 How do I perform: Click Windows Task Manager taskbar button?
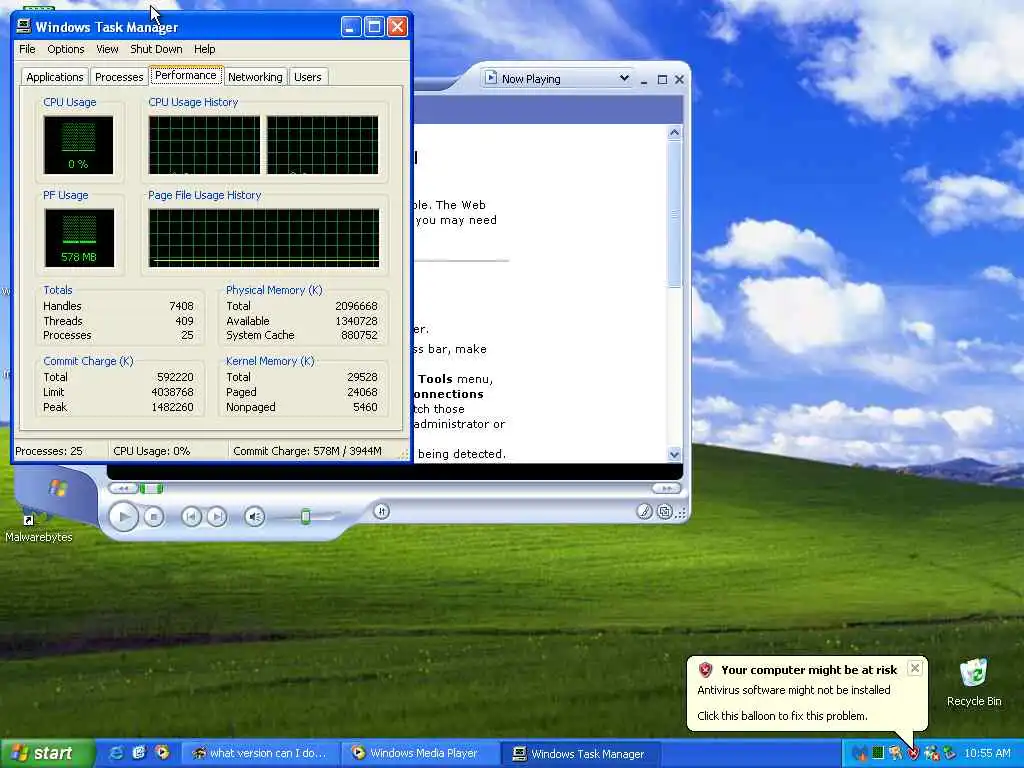583,753
